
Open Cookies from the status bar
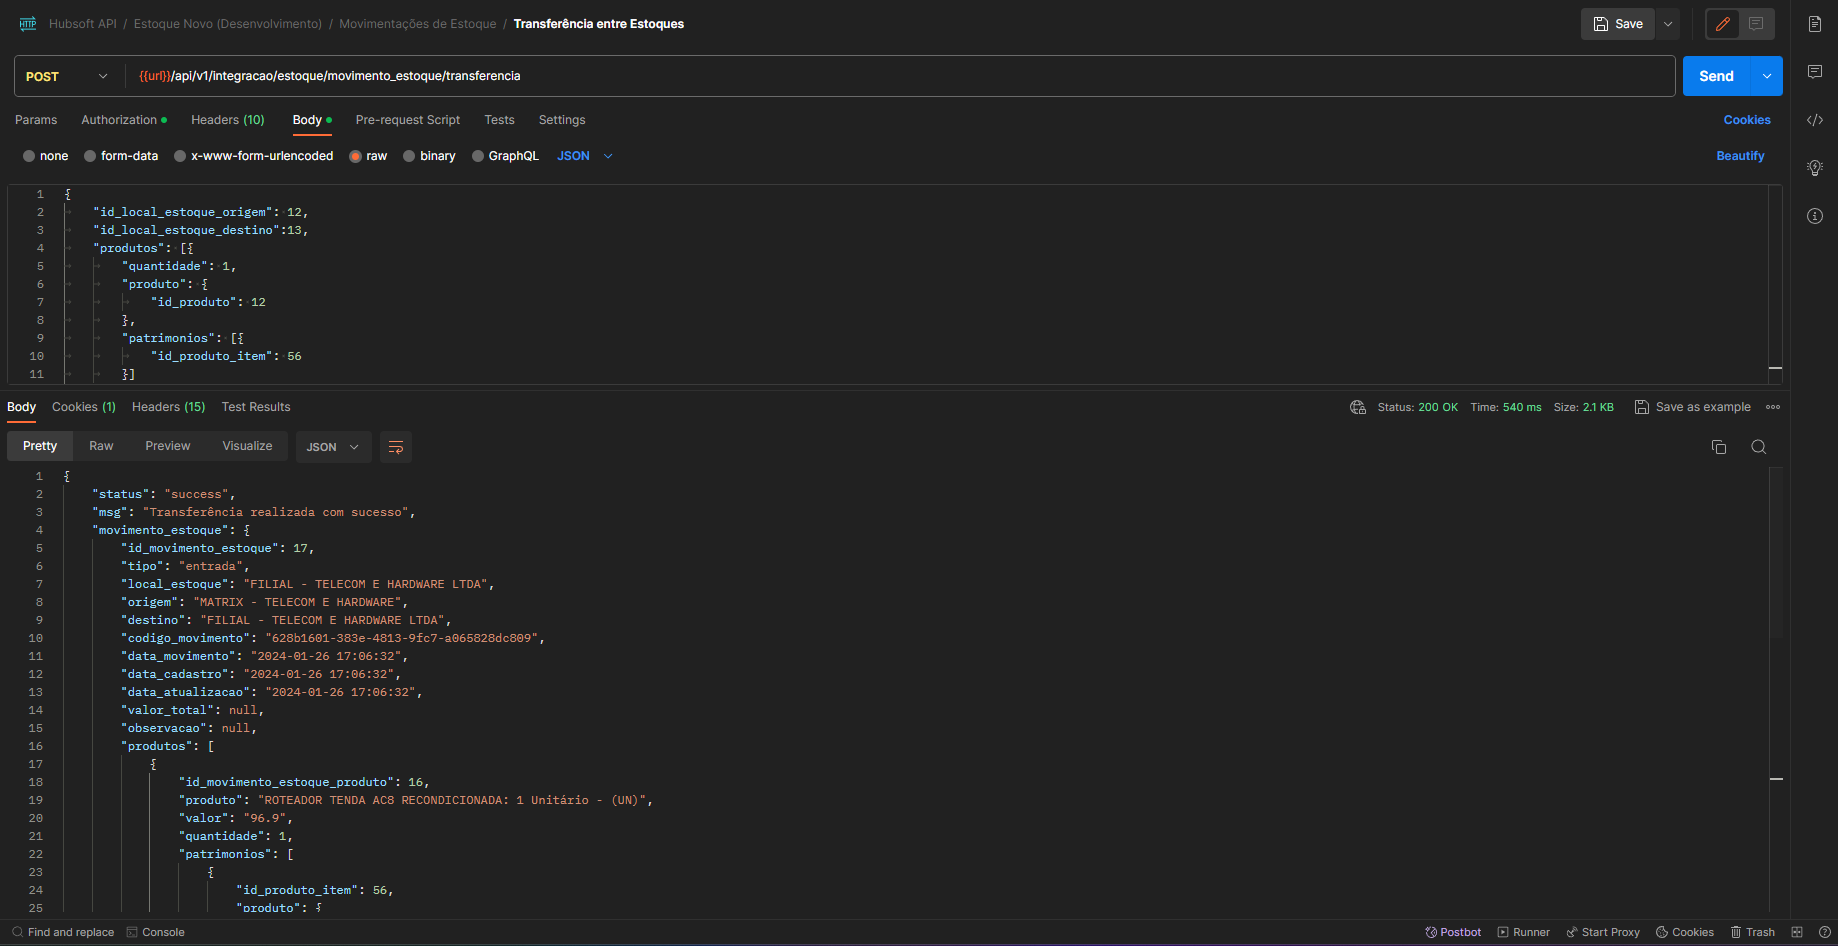click(1685, 932)
